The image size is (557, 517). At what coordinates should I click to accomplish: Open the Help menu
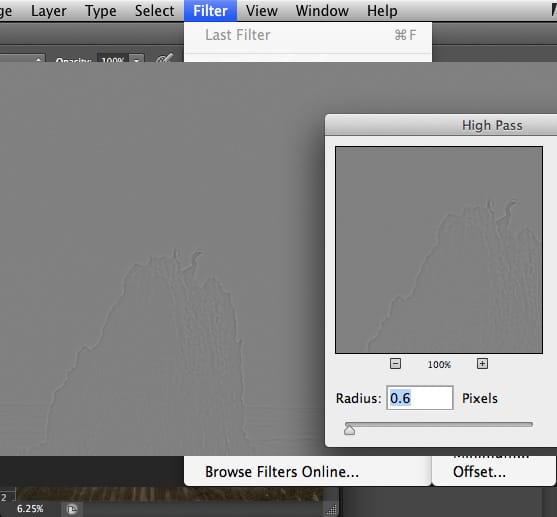[x=382, y=11]
